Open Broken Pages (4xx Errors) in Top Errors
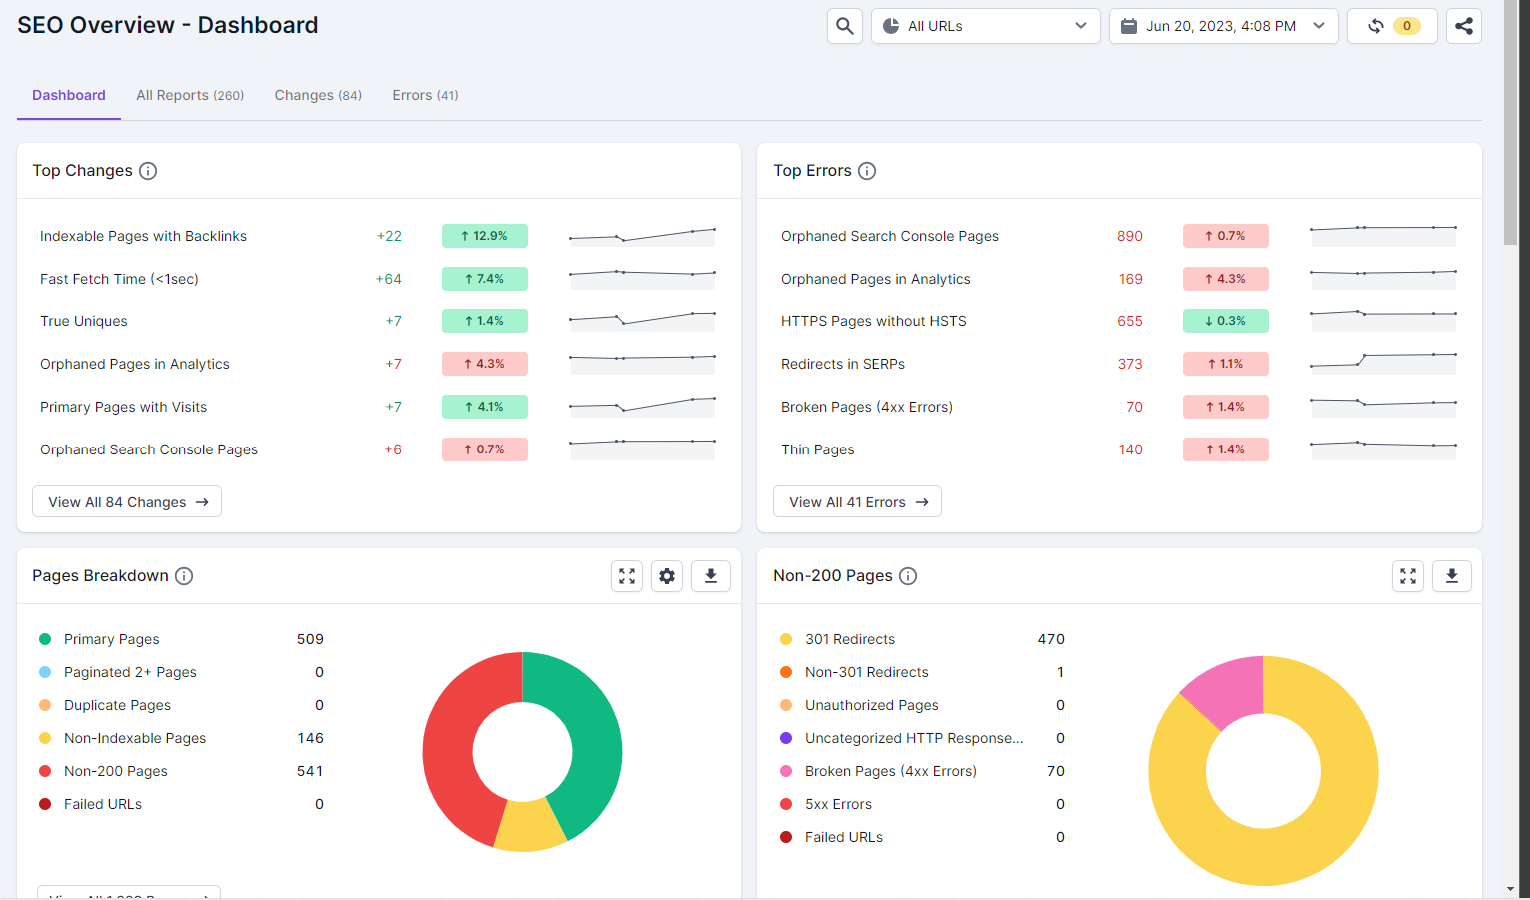 coord(867,407)
